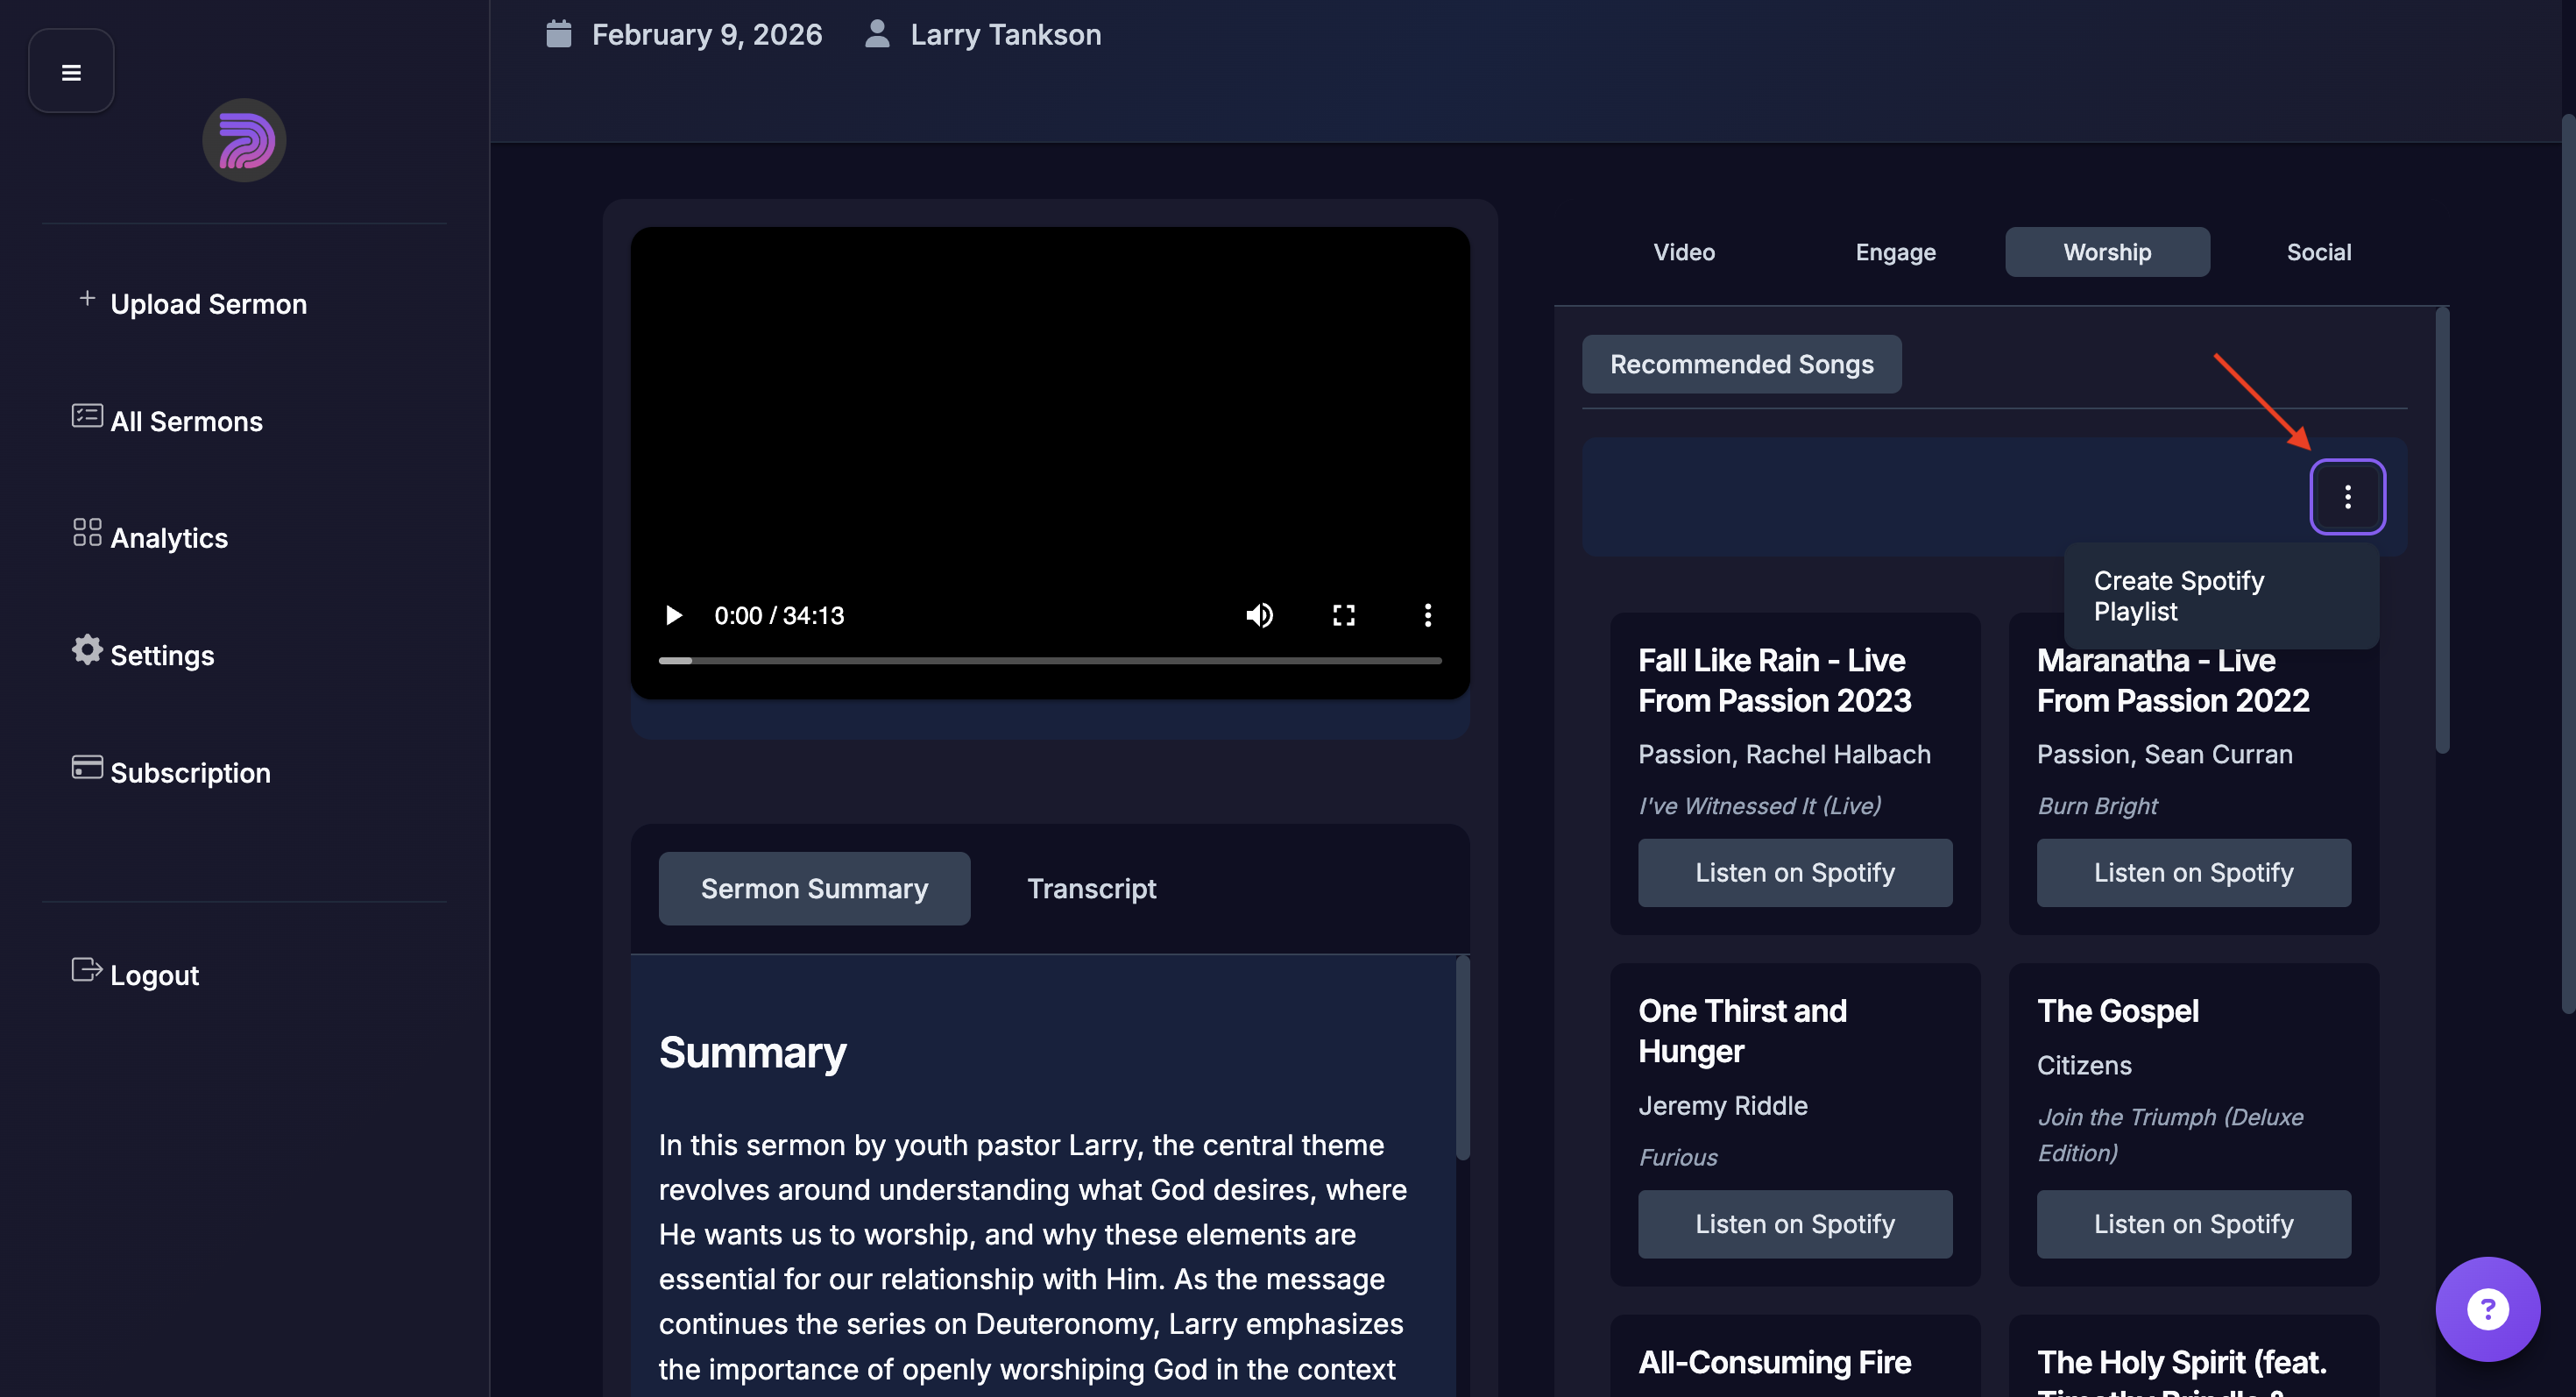The image size is (2576, 1397).
Task: Switch to the Engage tab
Action: [1895, 252]
